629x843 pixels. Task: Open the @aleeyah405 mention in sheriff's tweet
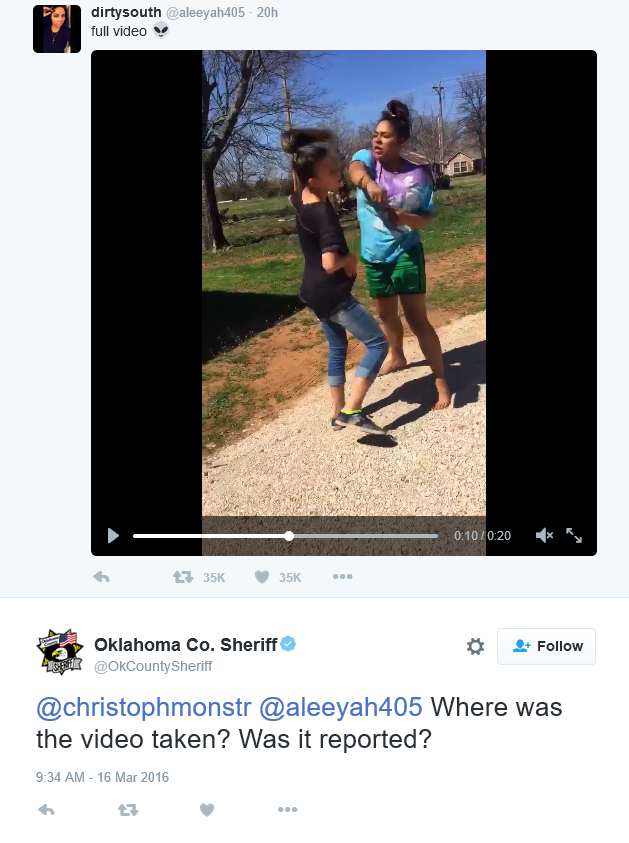[341, 707]
